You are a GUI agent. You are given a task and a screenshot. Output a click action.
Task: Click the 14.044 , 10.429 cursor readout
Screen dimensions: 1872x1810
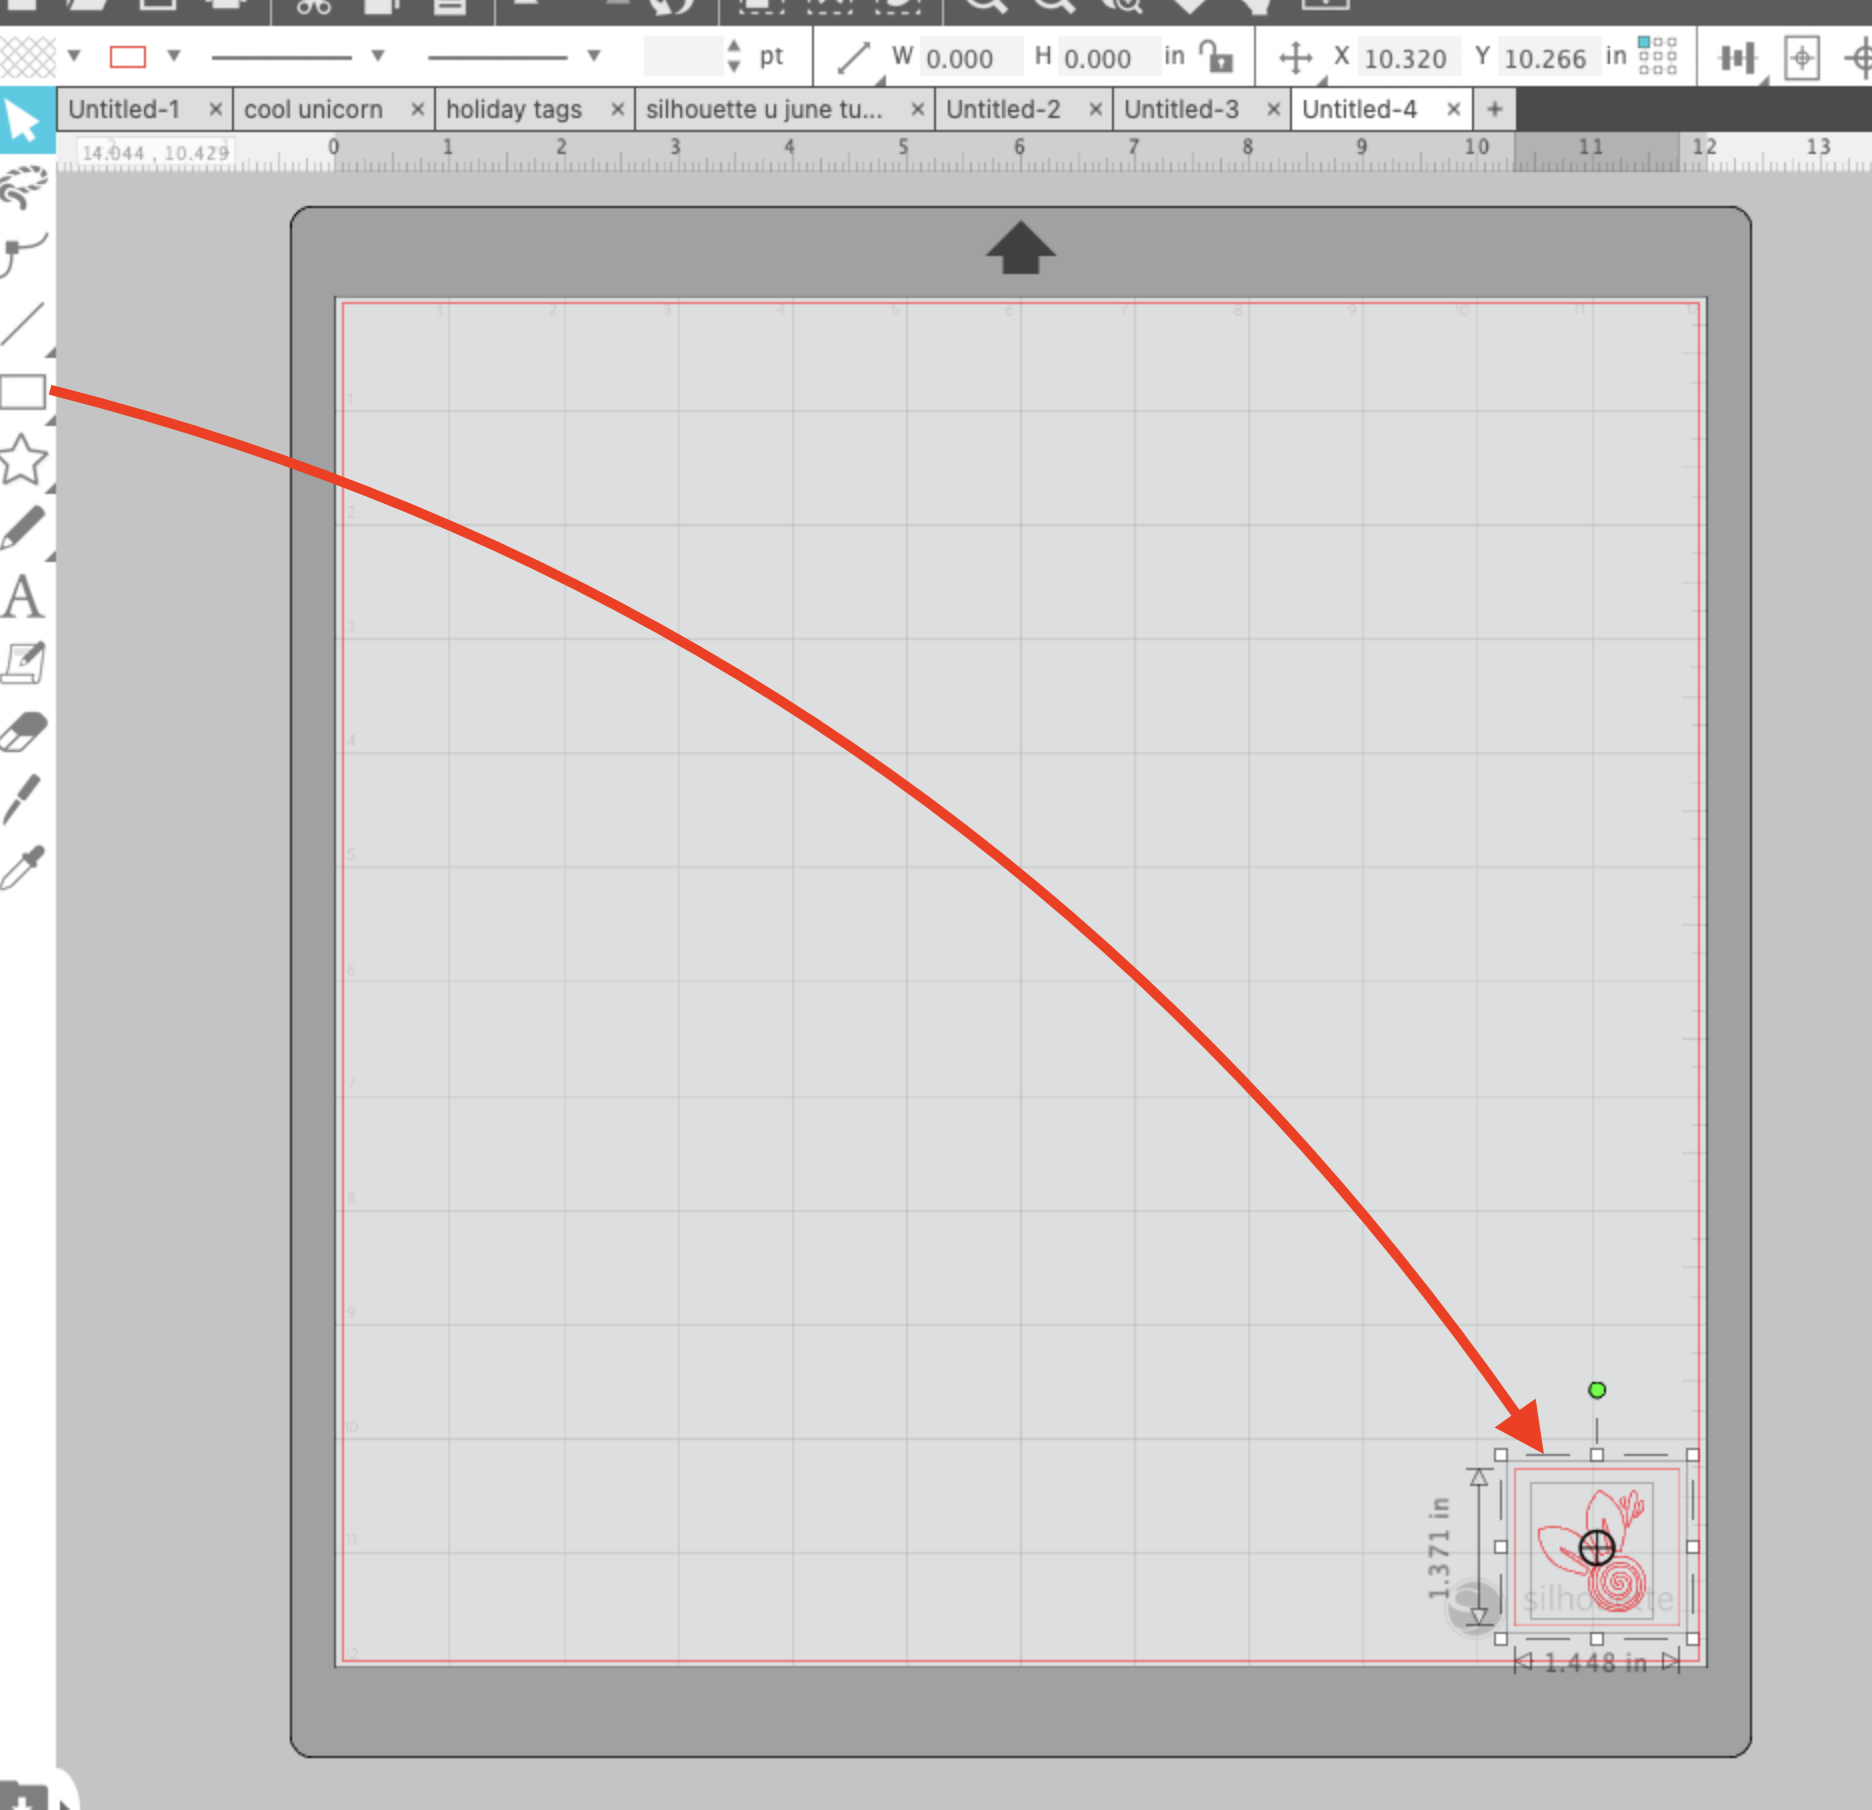coord(155,153)
